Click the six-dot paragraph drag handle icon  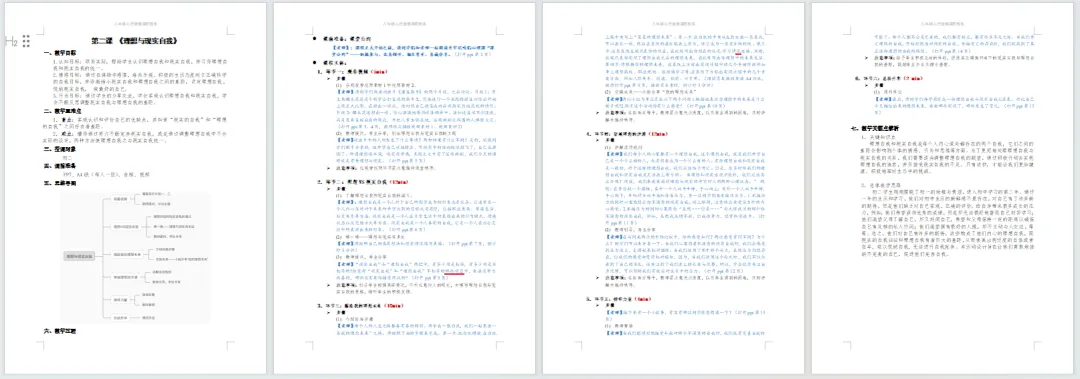[26, 41]
